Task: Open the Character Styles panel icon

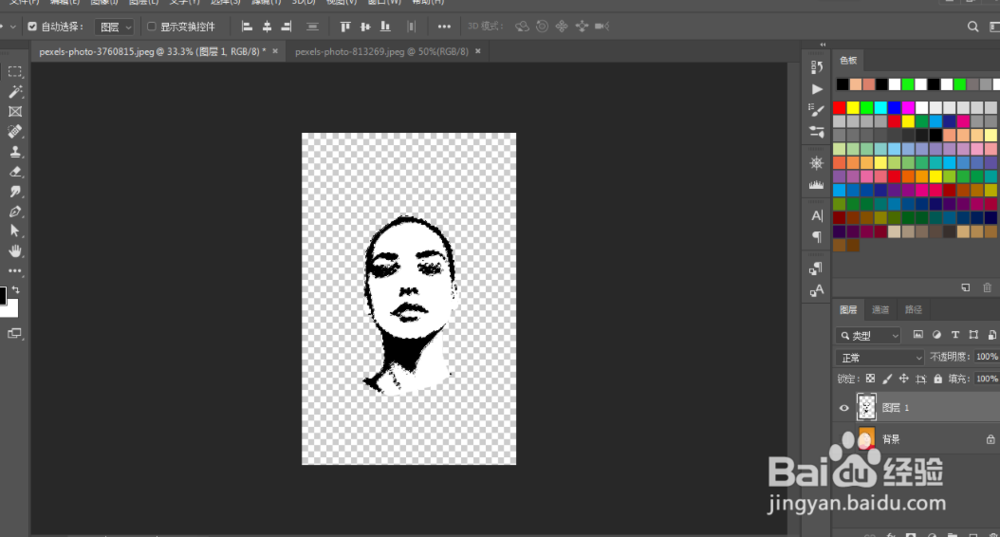Action: pos(816,291)
